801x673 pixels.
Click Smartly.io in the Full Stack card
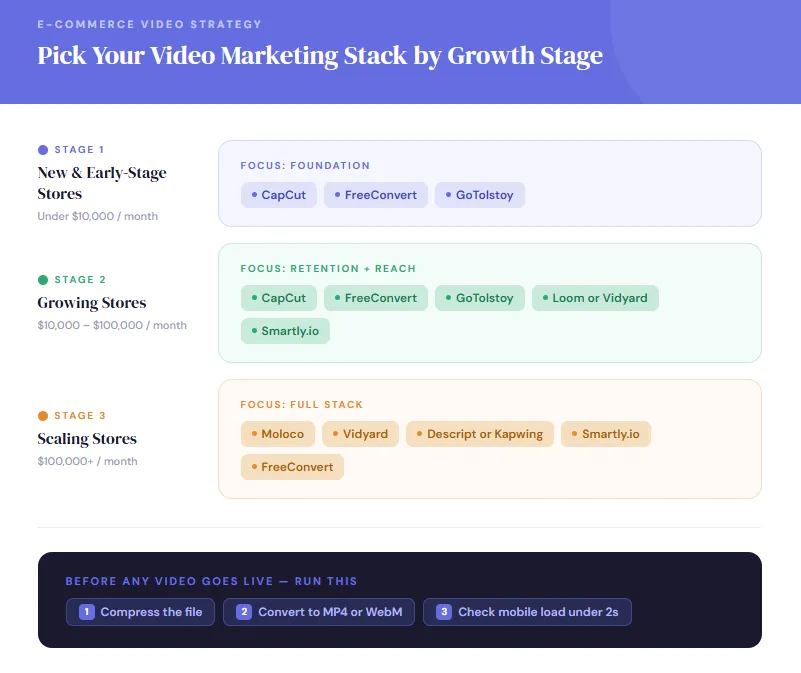[605, 434]
